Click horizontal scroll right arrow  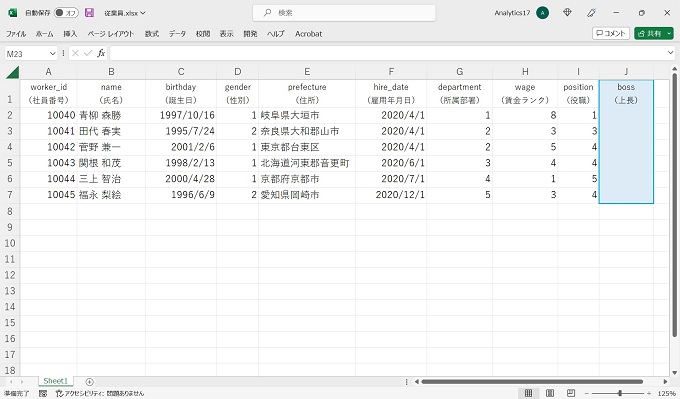665,382
